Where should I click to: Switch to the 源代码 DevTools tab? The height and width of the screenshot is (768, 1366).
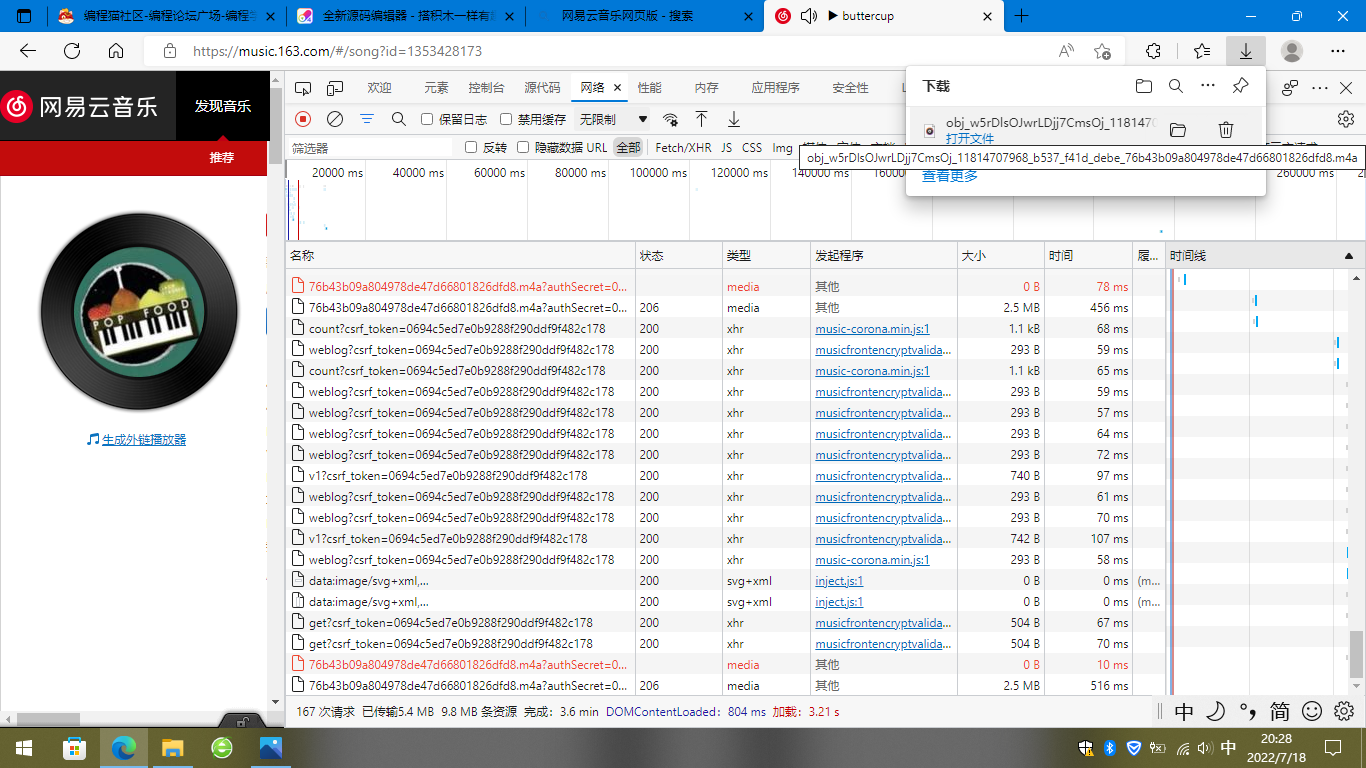coord(542,88)
